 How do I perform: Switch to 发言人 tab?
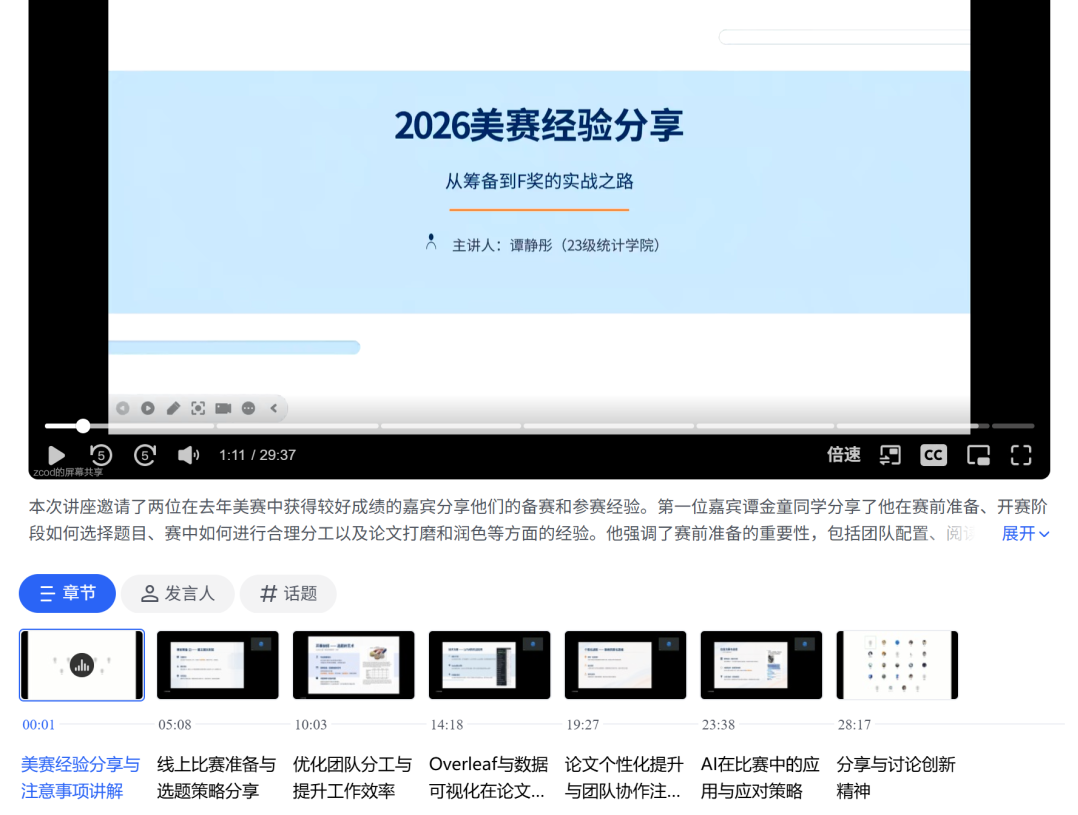[x=177, y=594]
